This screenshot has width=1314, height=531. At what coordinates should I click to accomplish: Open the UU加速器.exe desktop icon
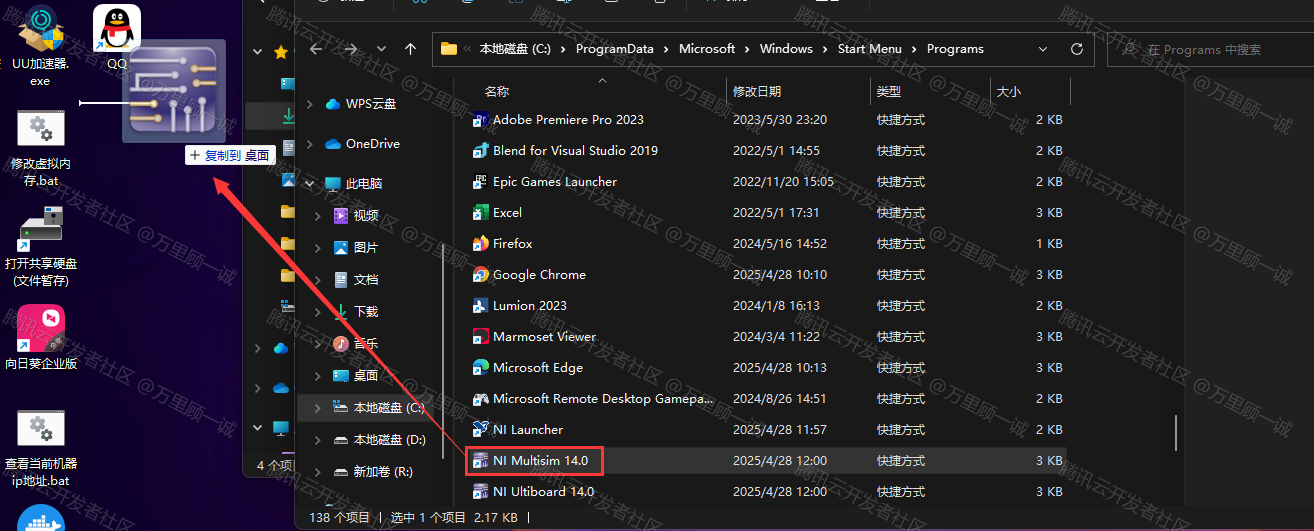pos(40,30)
